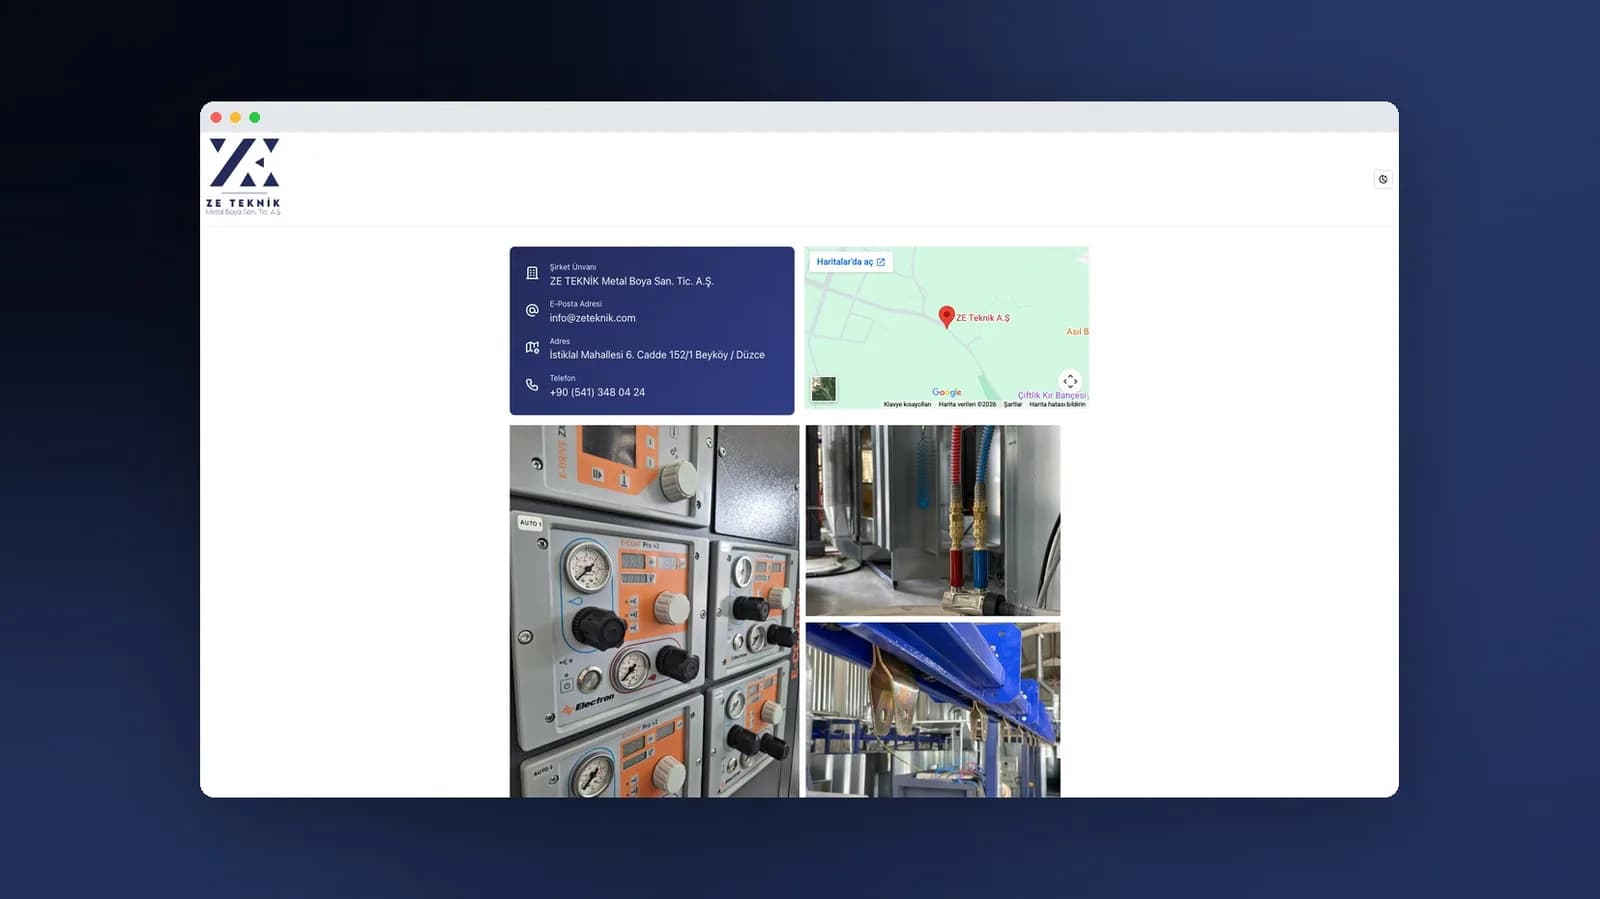Click company name ZE TEKNİK Metal Boya San.
This screenshot has width=1600, height=899.
click(x=631, y=281)
